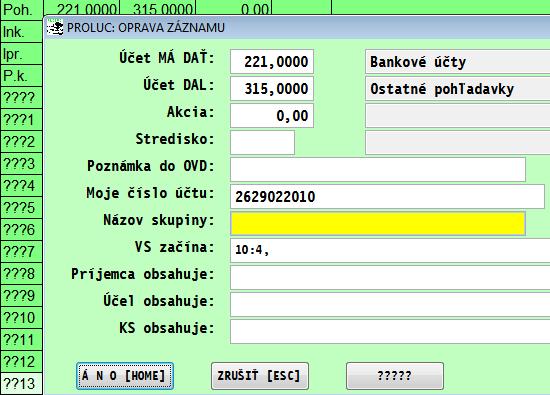Select the Ipr. row in background list
The height and width of the screenshot is (395, 550).
coord(21,54)
